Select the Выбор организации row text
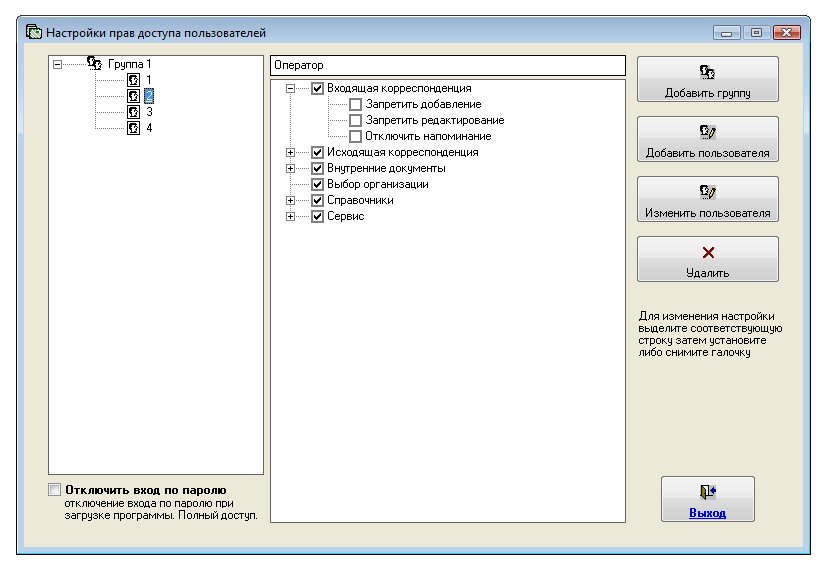 377,185
